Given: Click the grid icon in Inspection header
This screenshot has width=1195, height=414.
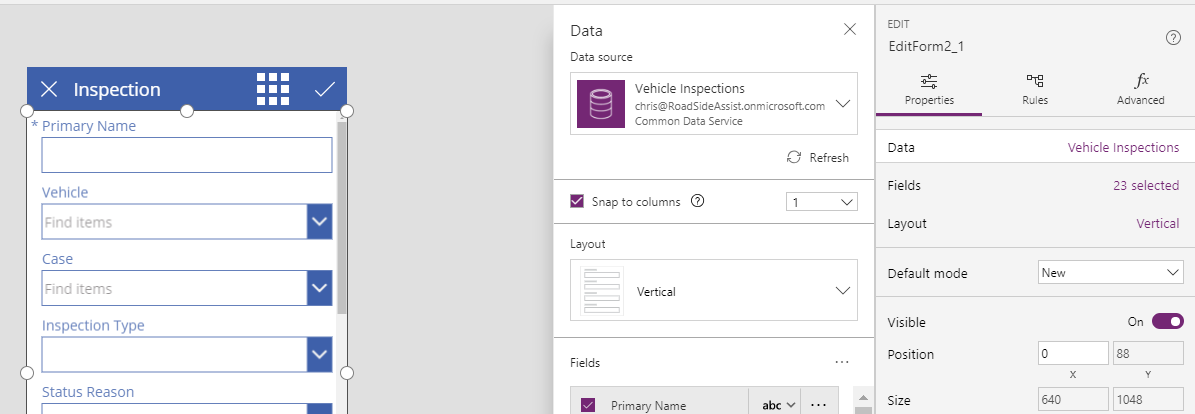Looking at the screenshot, I should pos(273,89).
